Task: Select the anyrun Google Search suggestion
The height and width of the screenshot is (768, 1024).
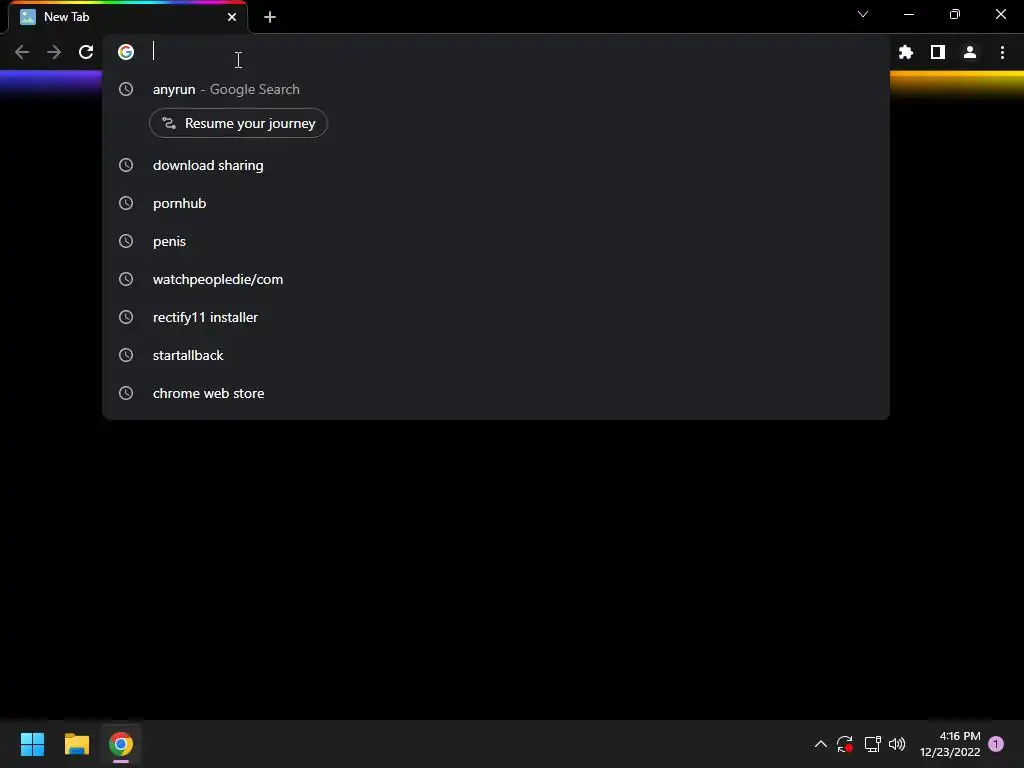Action: pyautogui.click(x=496, y=89)
